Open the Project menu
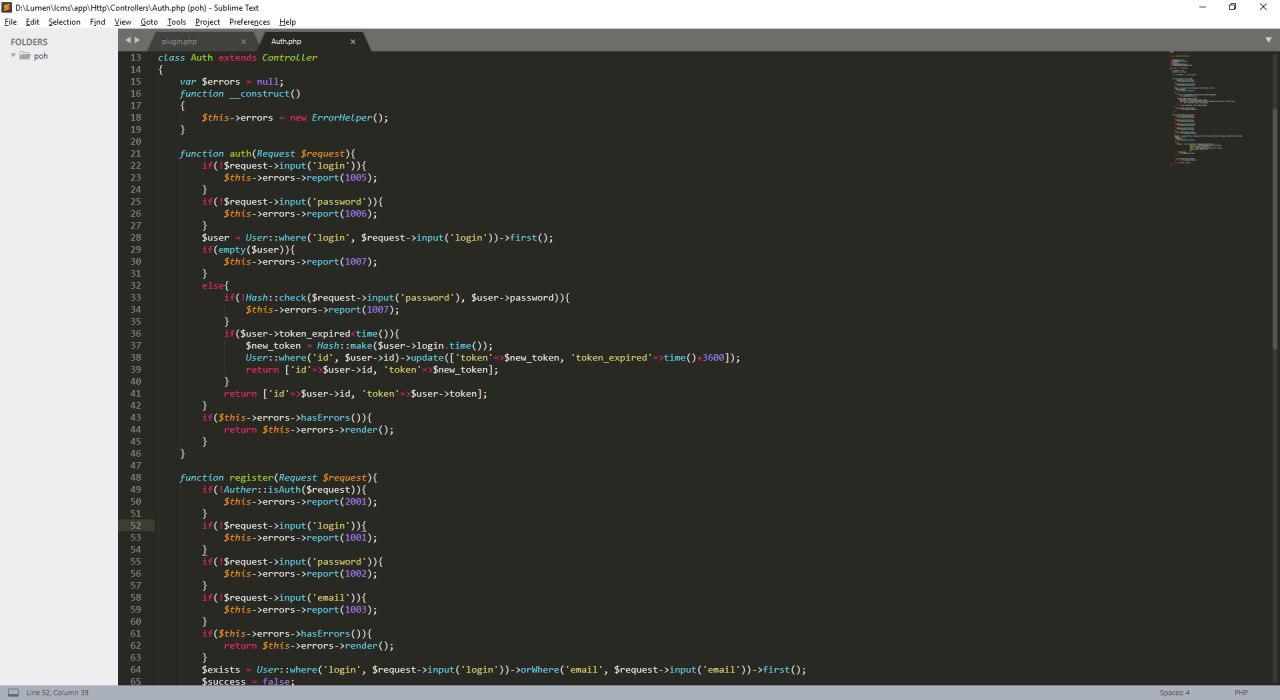The image size is (1280, 700). pyautogui.click(x=208, y=22)
